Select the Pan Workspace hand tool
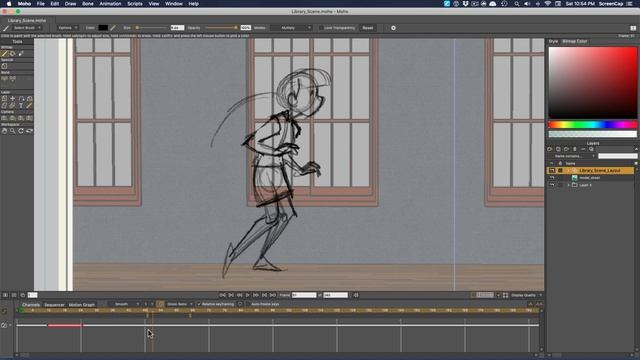This screenshot has width=640, height=360. click(4, 131)
